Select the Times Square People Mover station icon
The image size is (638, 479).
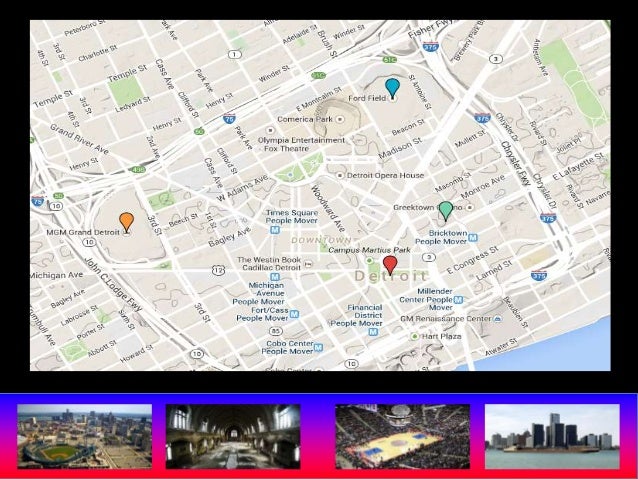[x=275, y=230]
